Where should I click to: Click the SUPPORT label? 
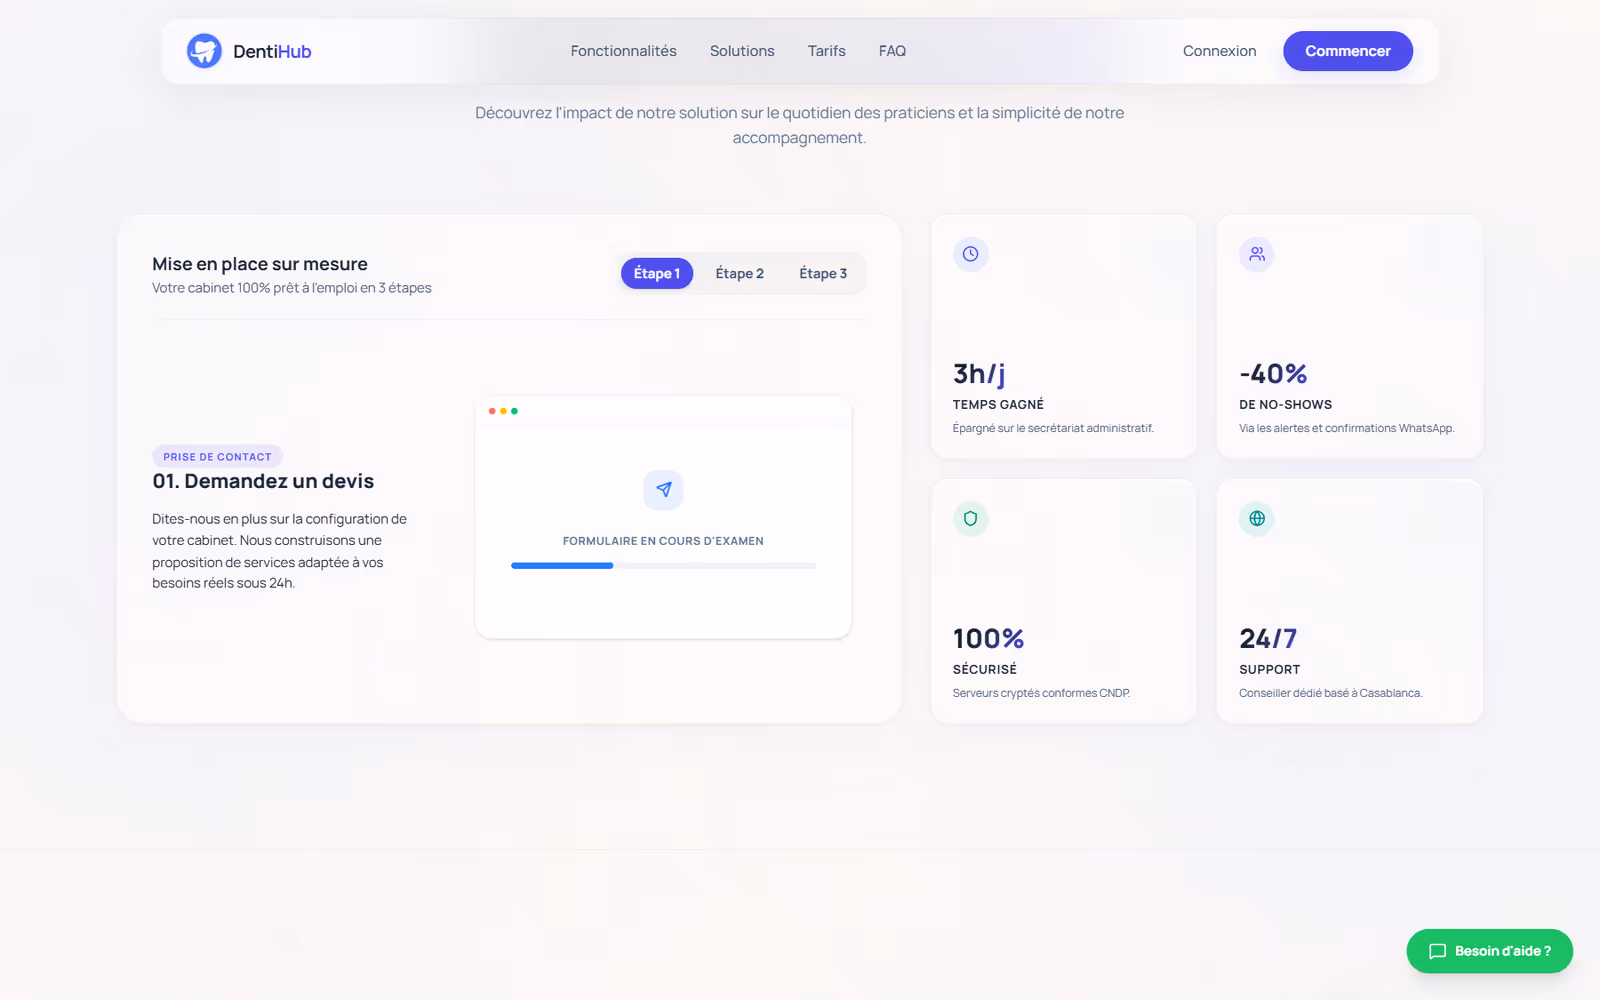click(1270, 670)
